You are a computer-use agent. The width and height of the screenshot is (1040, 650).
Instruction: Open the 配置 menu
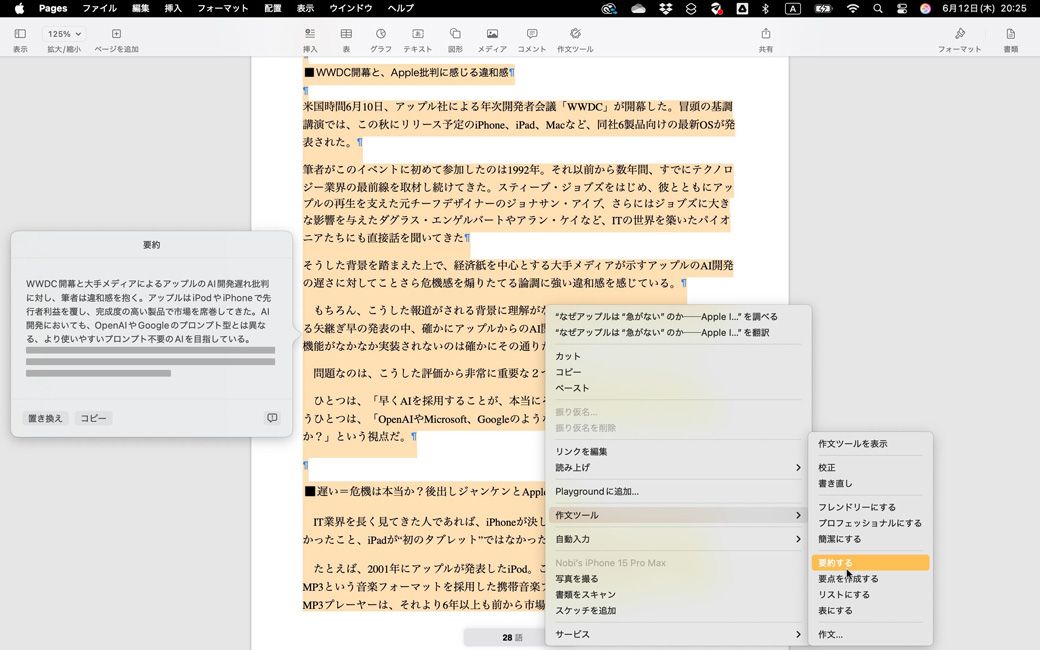tap(273, 9)
